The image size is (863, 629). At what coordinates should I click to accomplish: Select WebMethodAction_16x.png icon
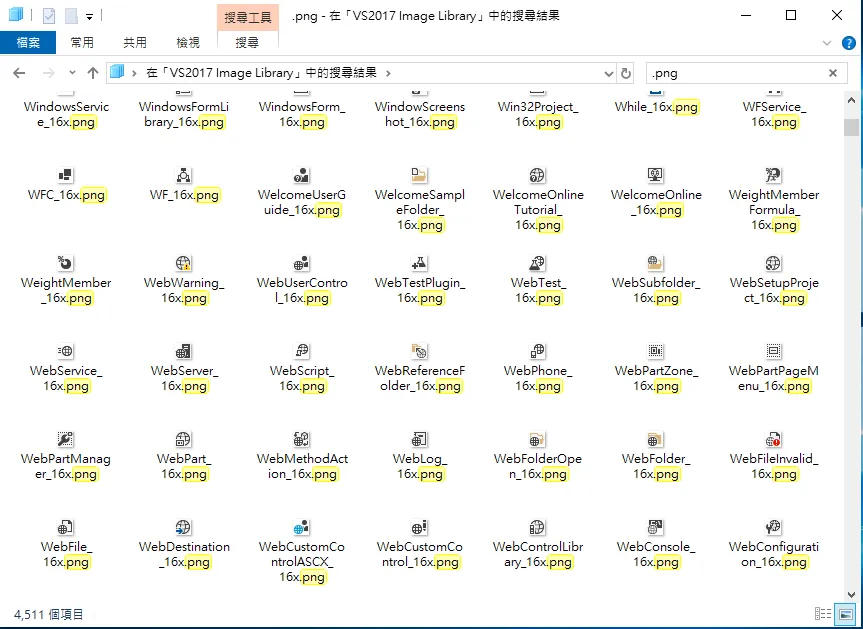pos(302,440)
